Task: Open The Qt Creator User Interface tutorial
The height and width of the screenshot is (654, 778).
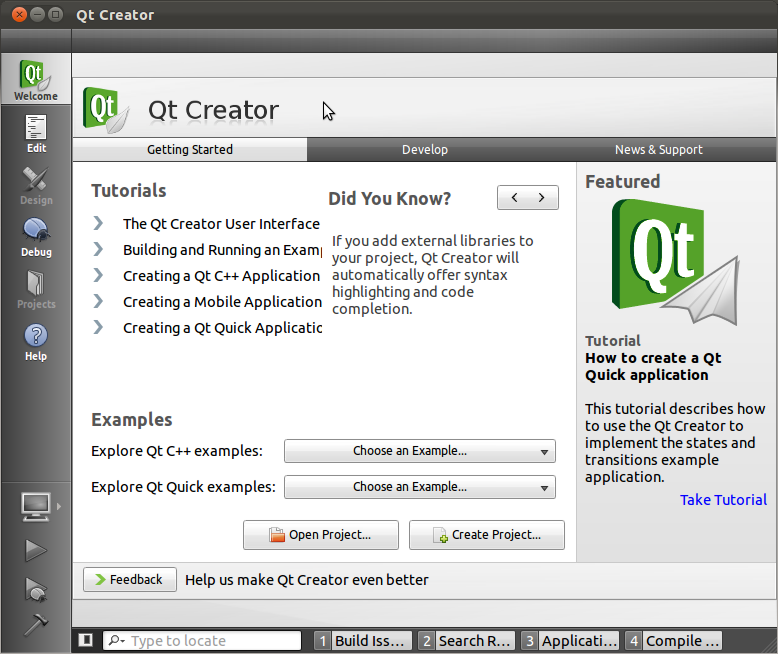Action: coord(221,224)
